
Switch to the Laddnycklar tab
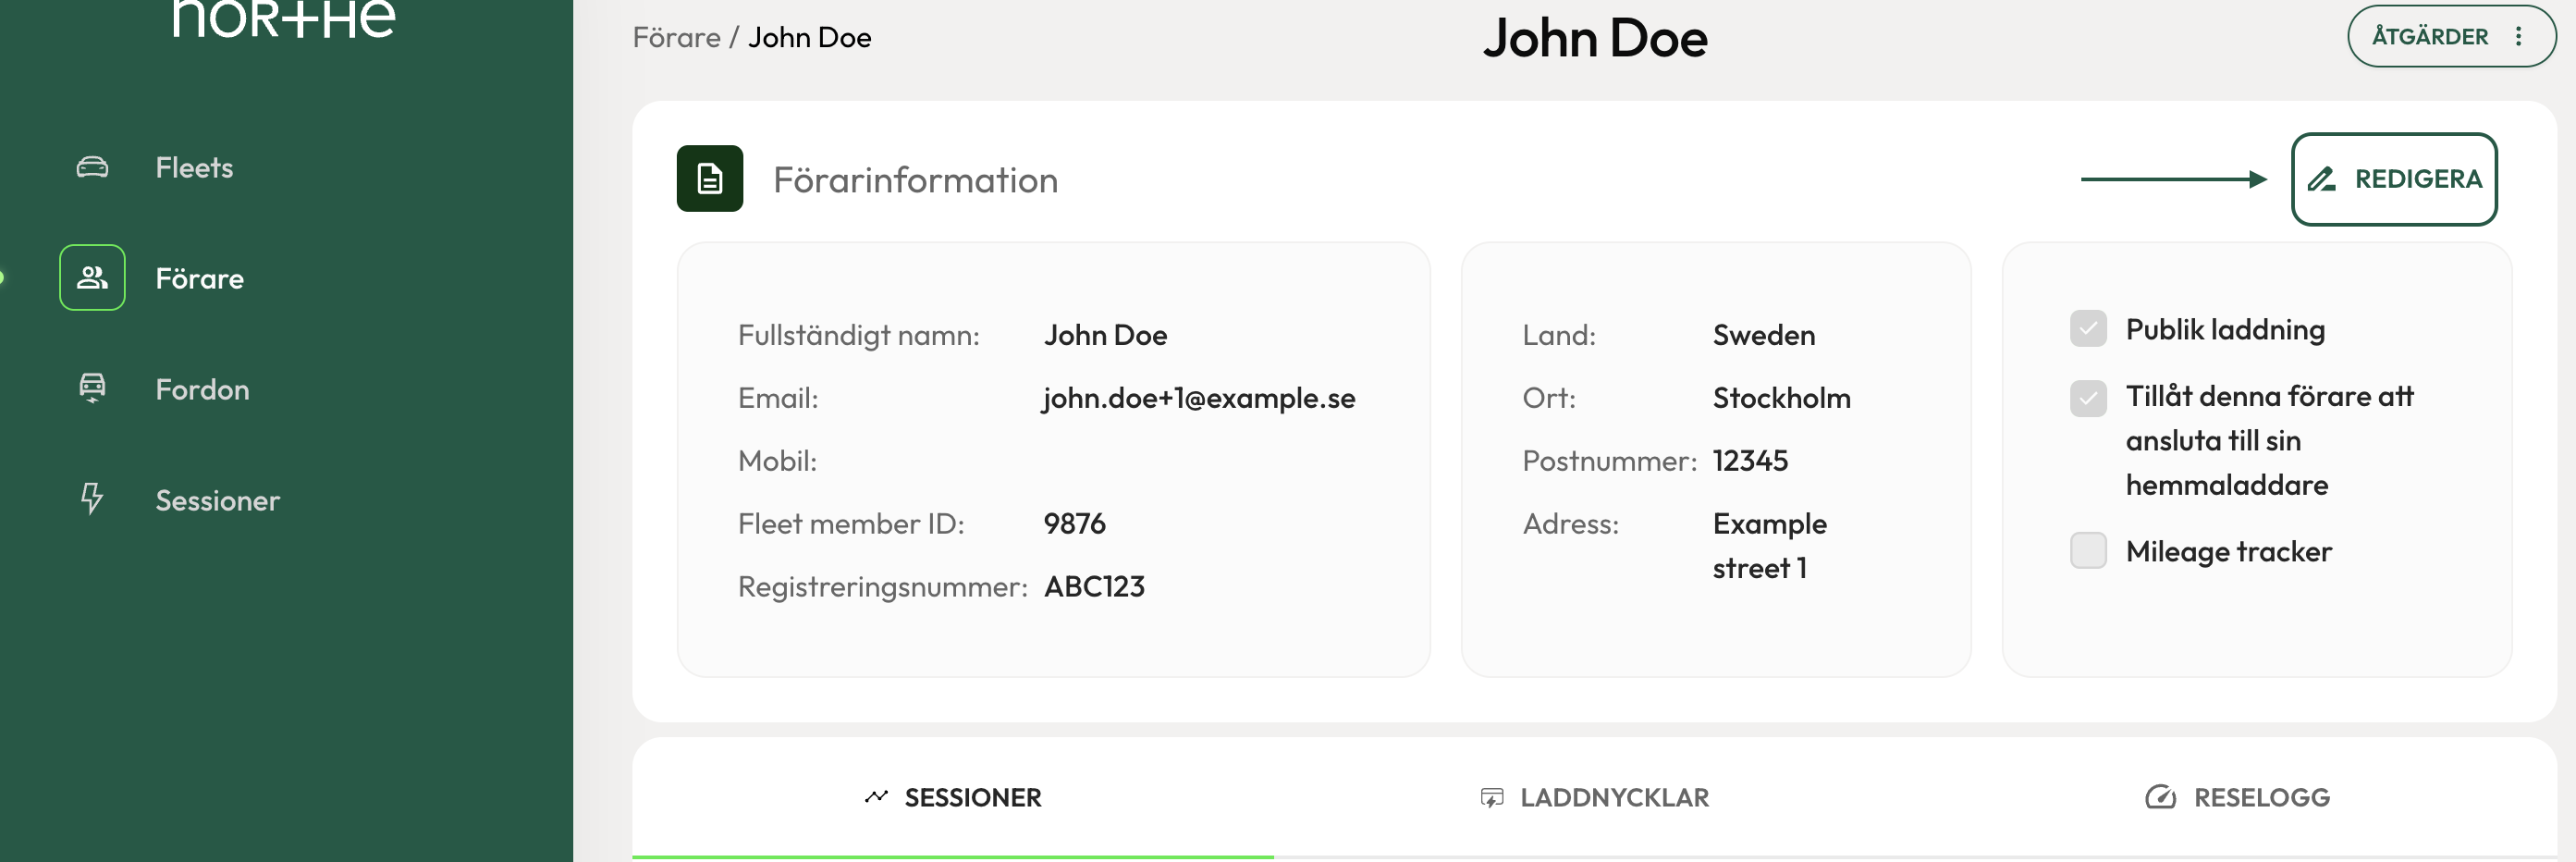click(x=1594, y=798)
